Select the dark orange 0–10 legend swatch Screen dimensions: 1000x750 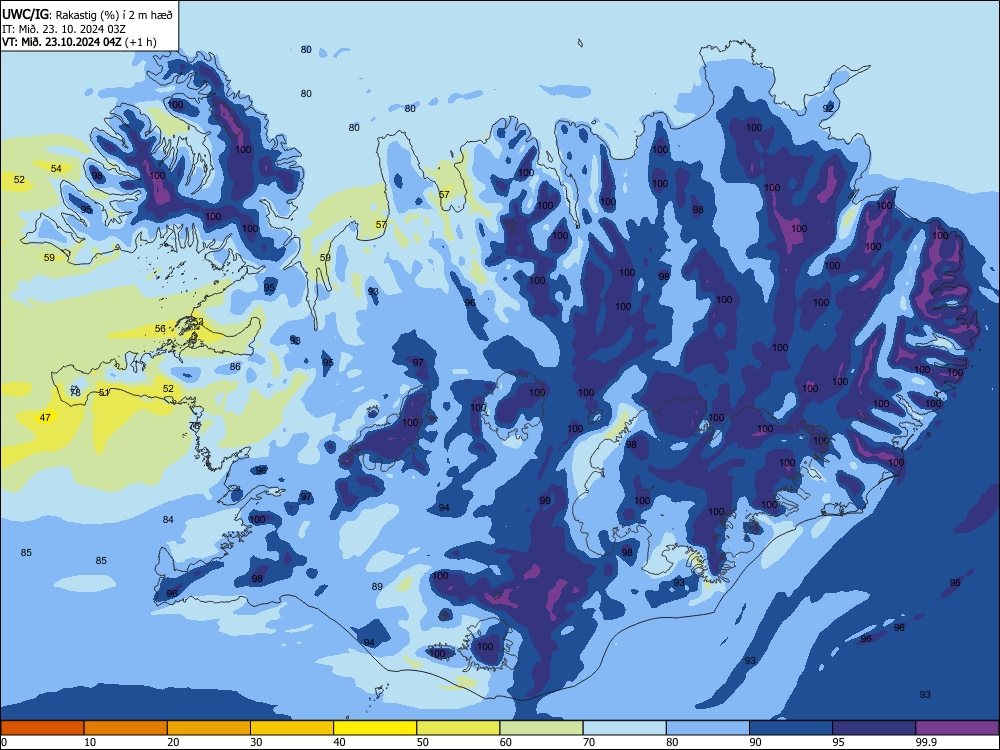pyautogui.click(x=42, y=728)
